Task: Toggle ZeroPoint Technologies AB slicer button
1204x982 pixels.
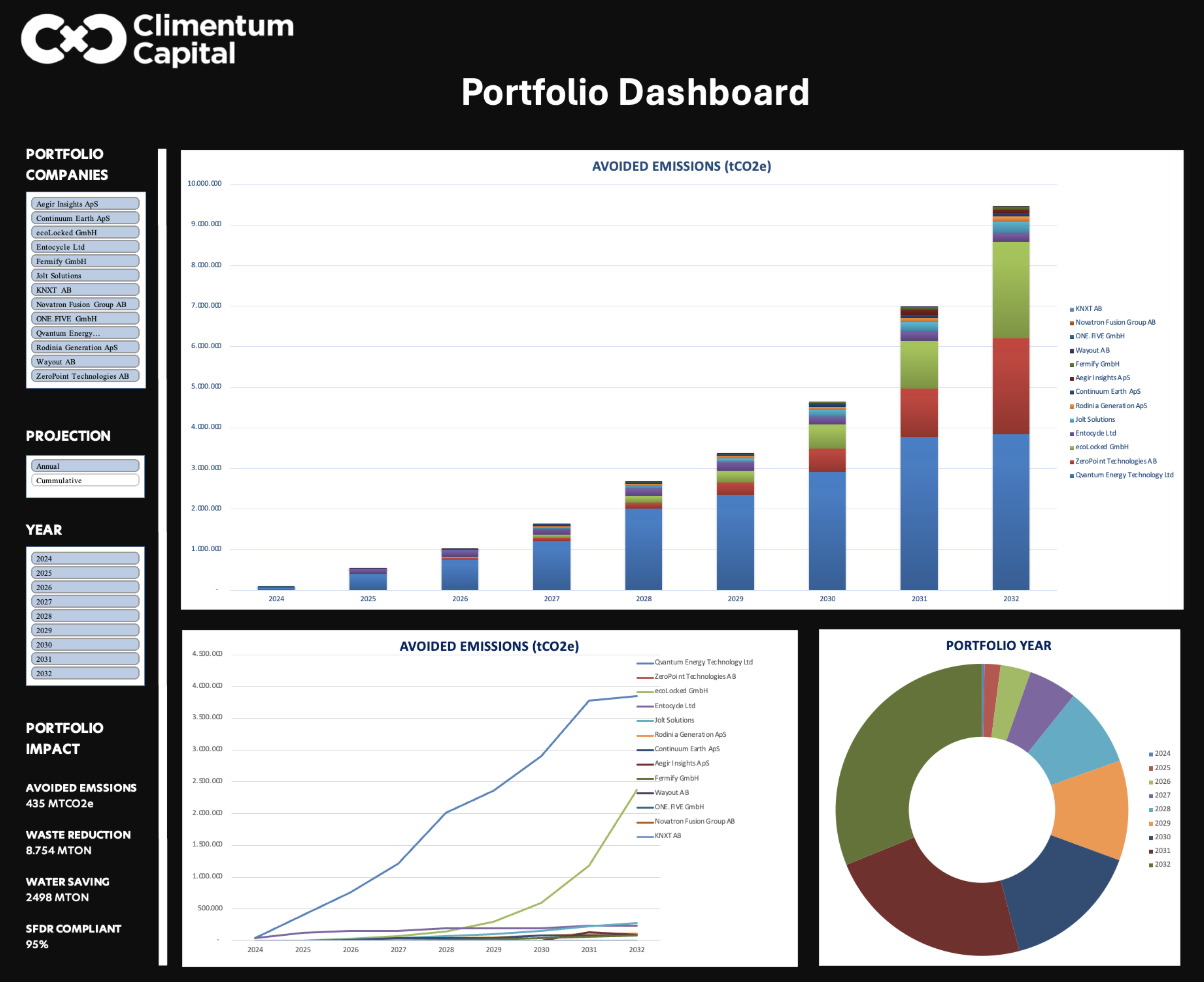Action: coord(85,376)
